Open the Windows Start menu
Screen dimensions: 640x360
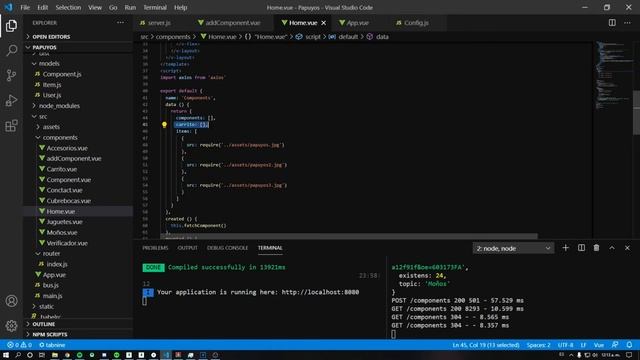[6, 355]
